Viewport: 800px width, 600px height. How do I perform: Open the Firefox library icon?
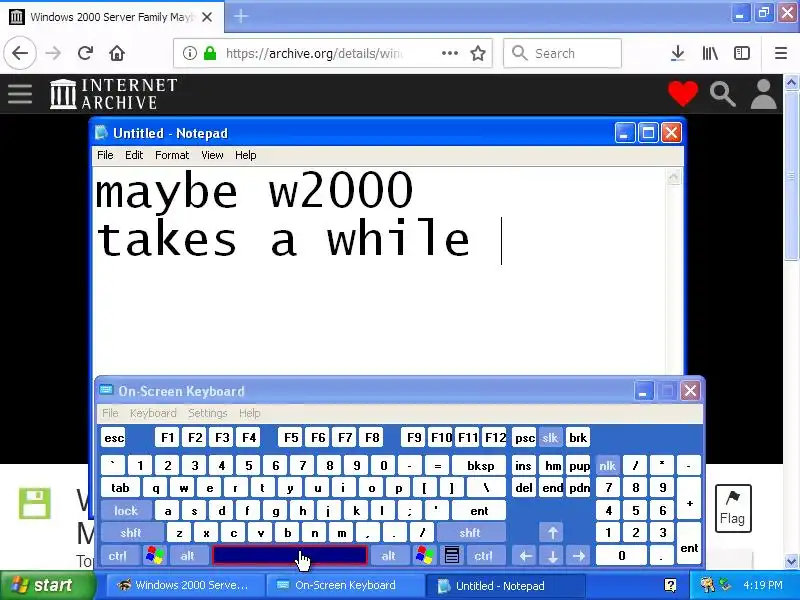[710, 53]
